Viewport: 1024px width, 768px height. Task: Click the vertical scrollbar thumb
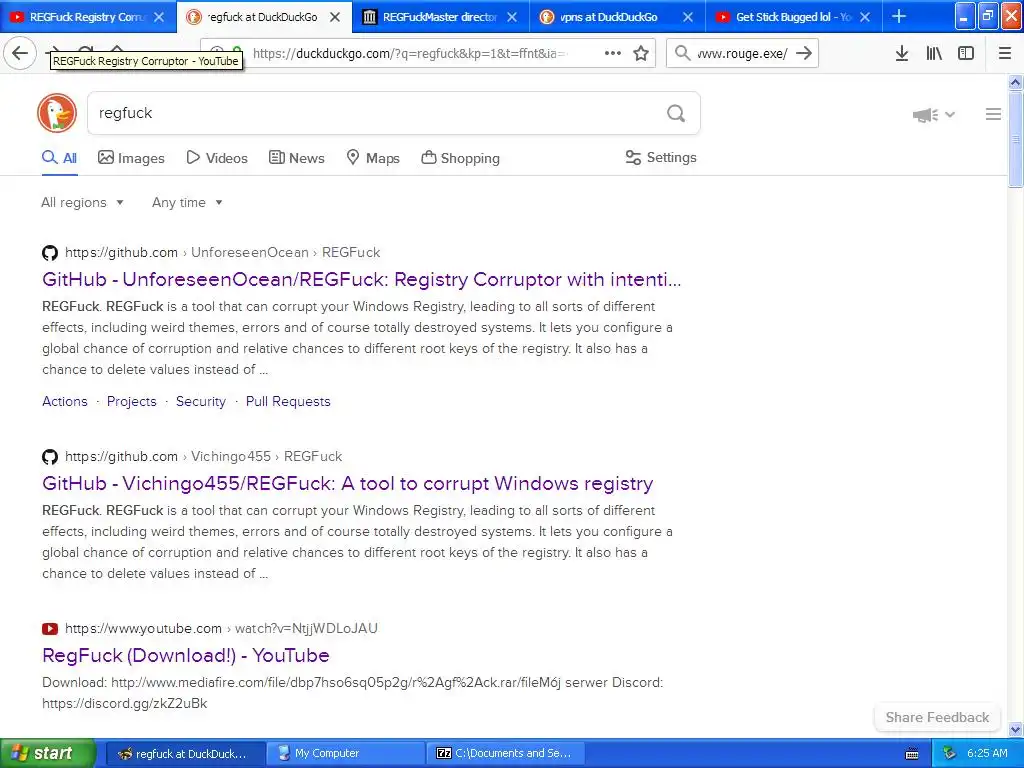[x=1016, y=139]
